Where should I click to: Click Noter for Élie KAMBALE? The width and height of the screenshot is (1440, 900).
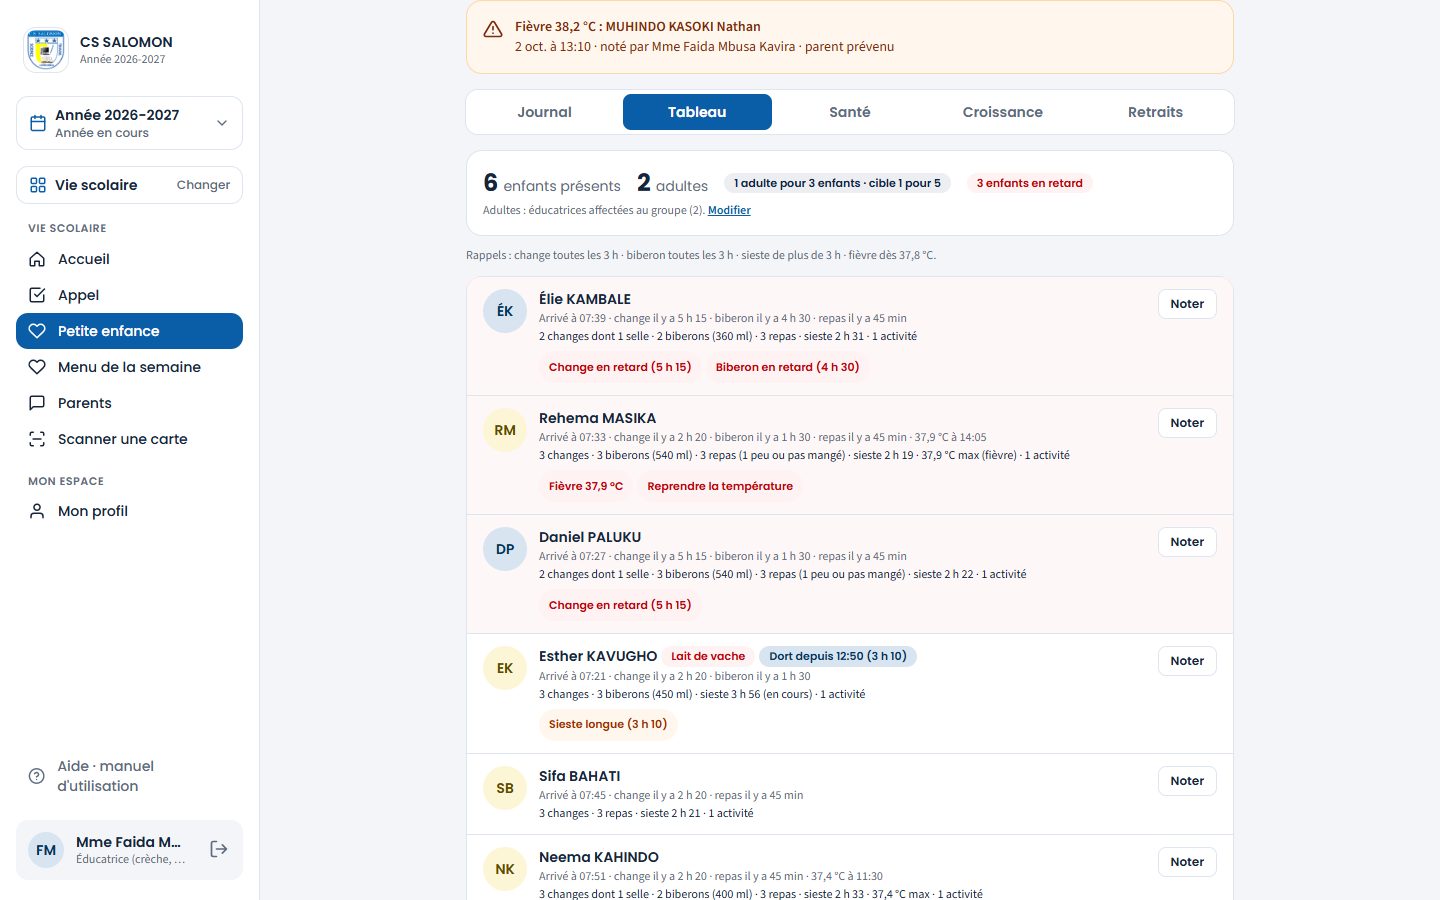point(1187,304)
